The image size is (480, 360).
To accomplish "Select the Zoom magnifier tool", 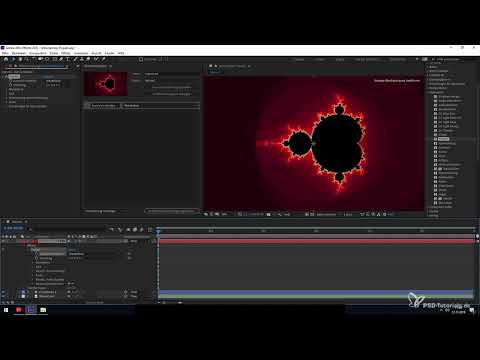I will pyautogui.click(x=26, y=59).
